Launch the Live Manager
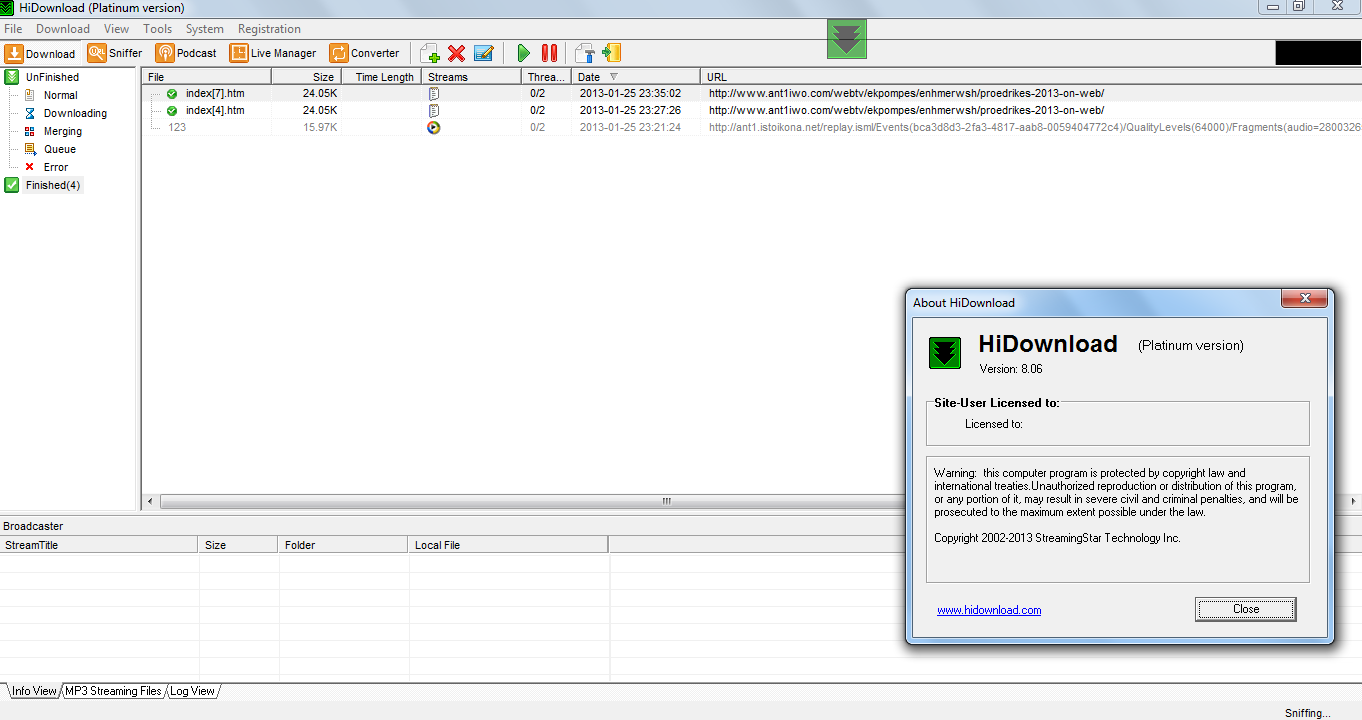The width and height of the screenshot is (1362, 720). (273, 53)
